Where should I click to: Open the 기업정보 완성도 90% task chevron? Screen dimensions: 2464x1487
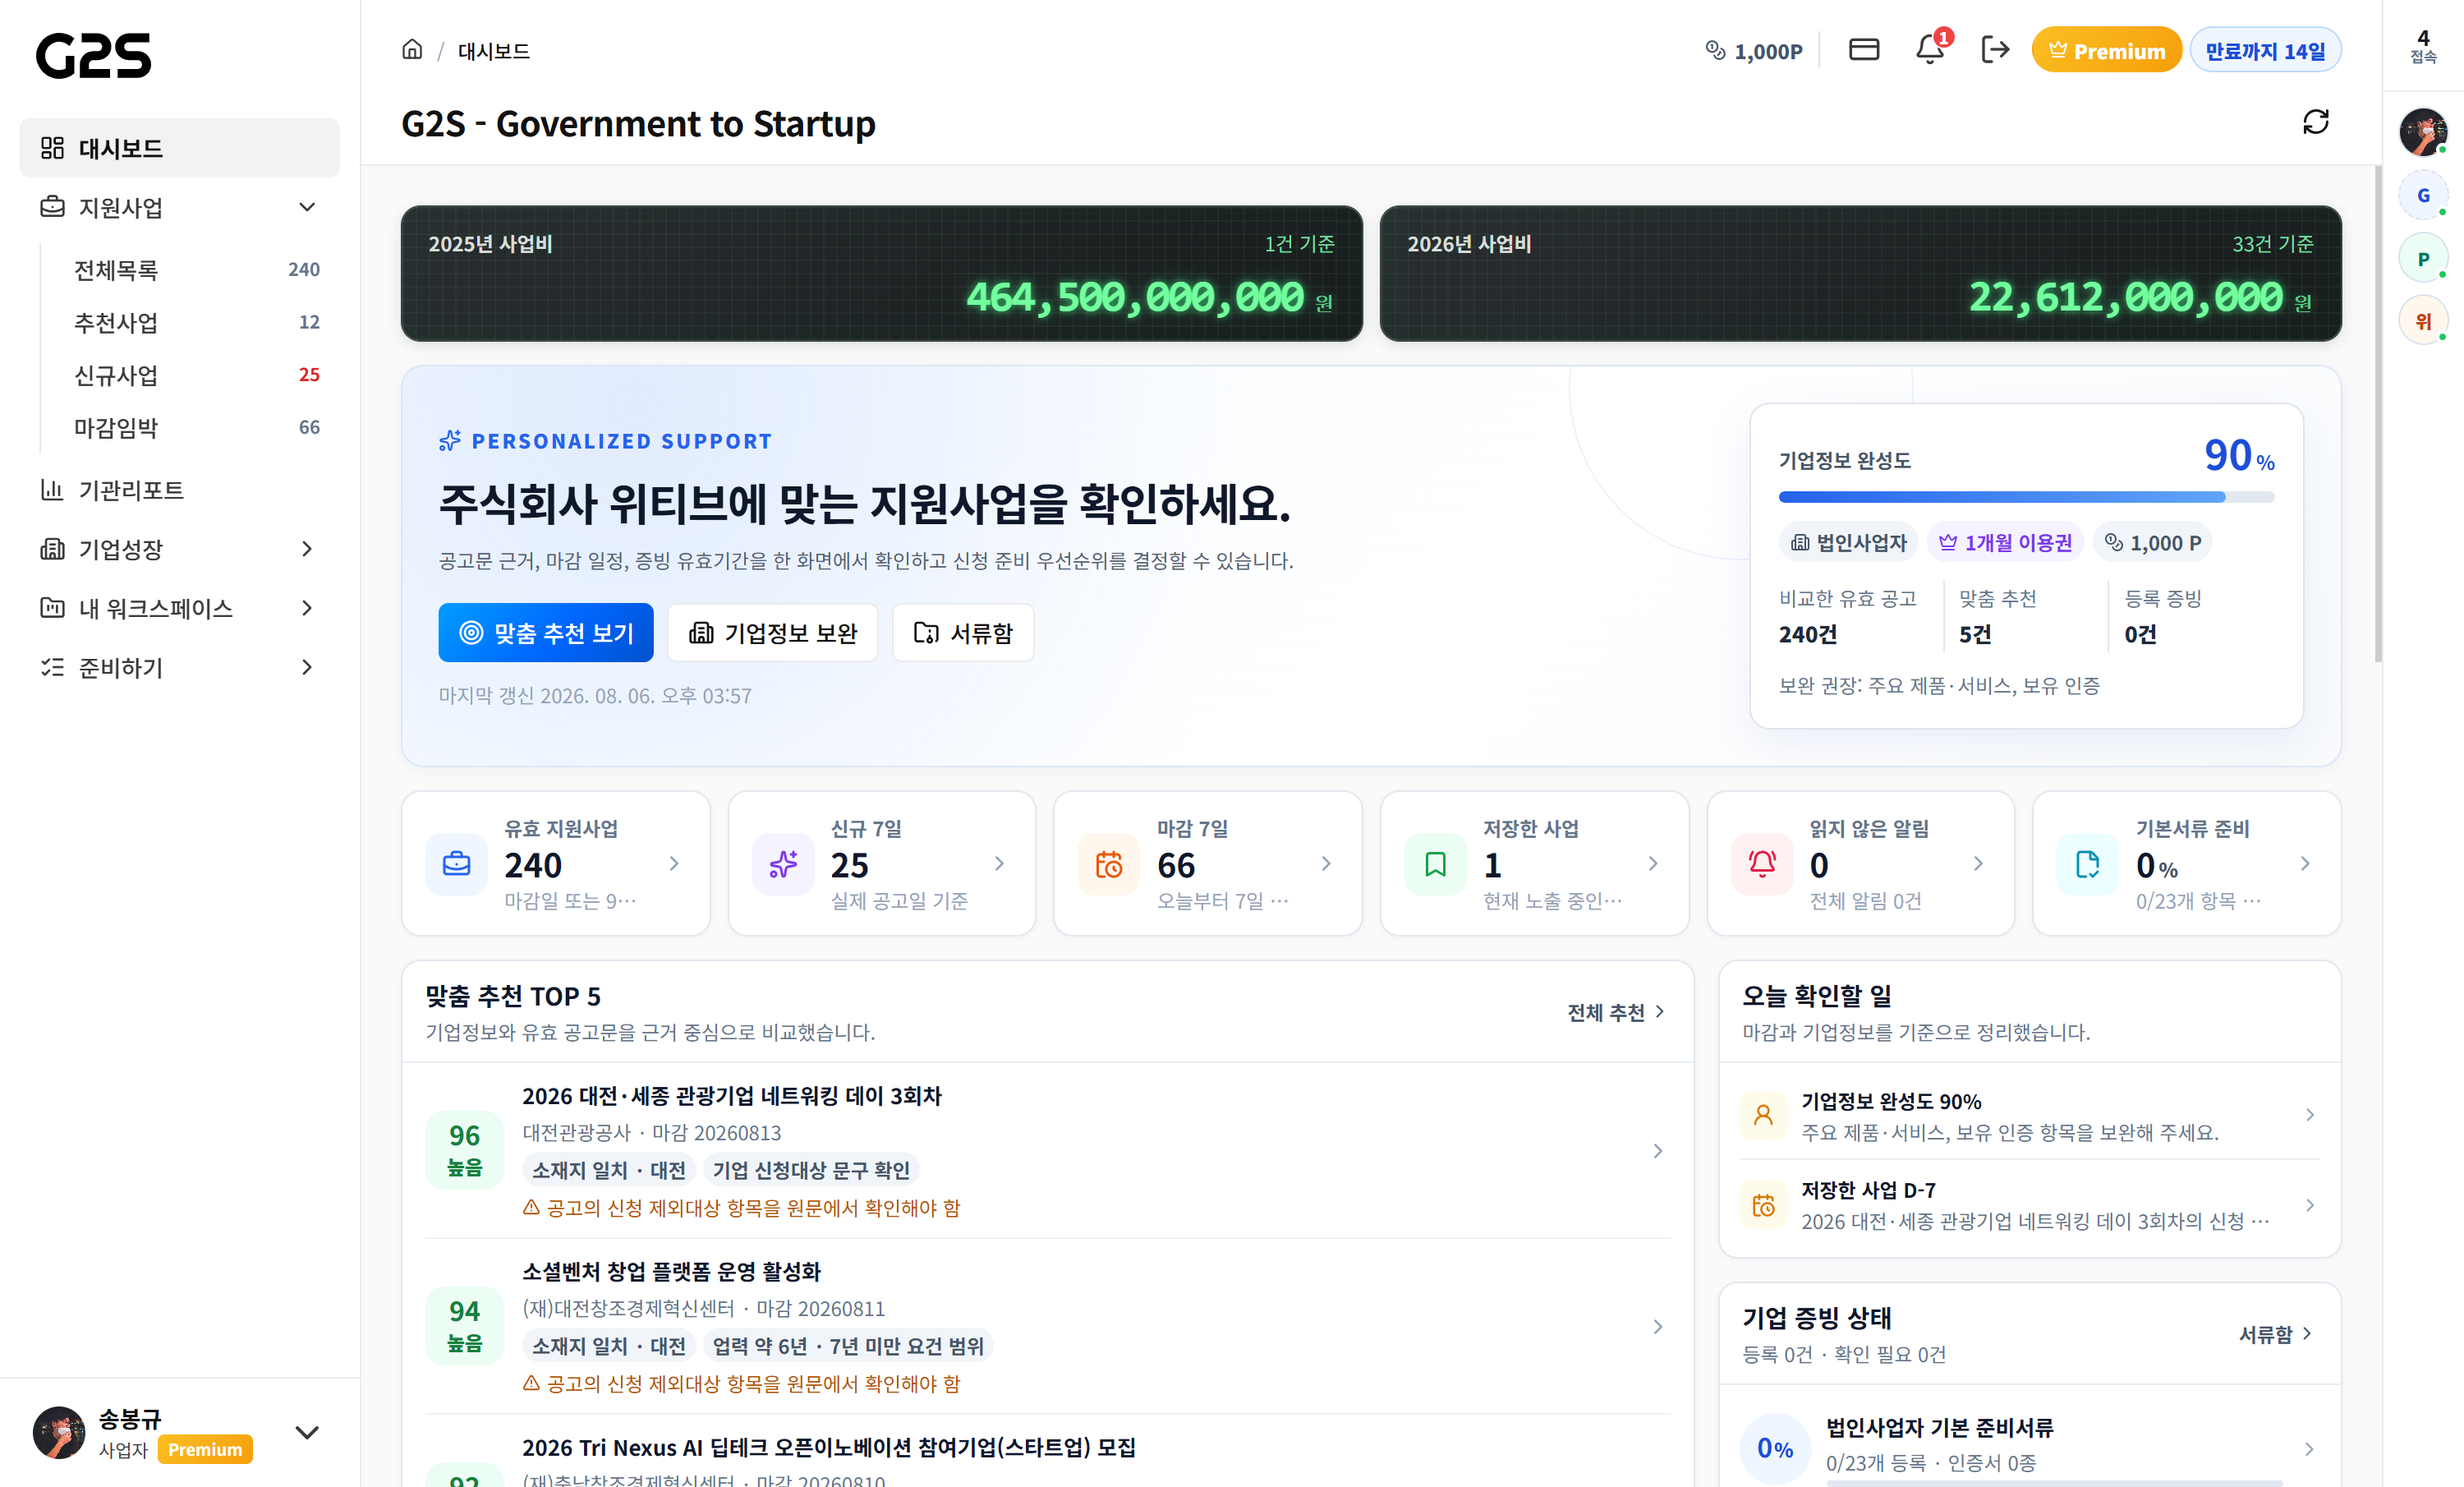click(2309, 1115)
